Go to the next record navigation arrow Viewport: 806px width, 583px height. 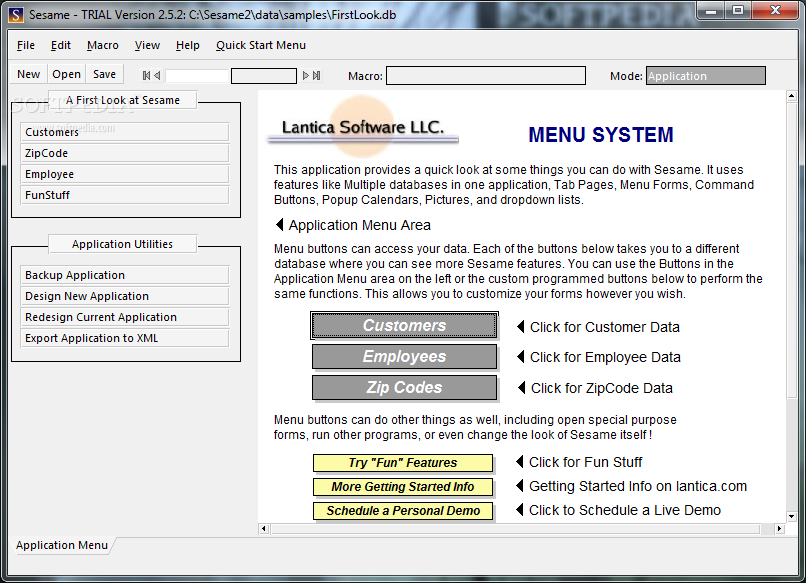click(x=305, y=76)
